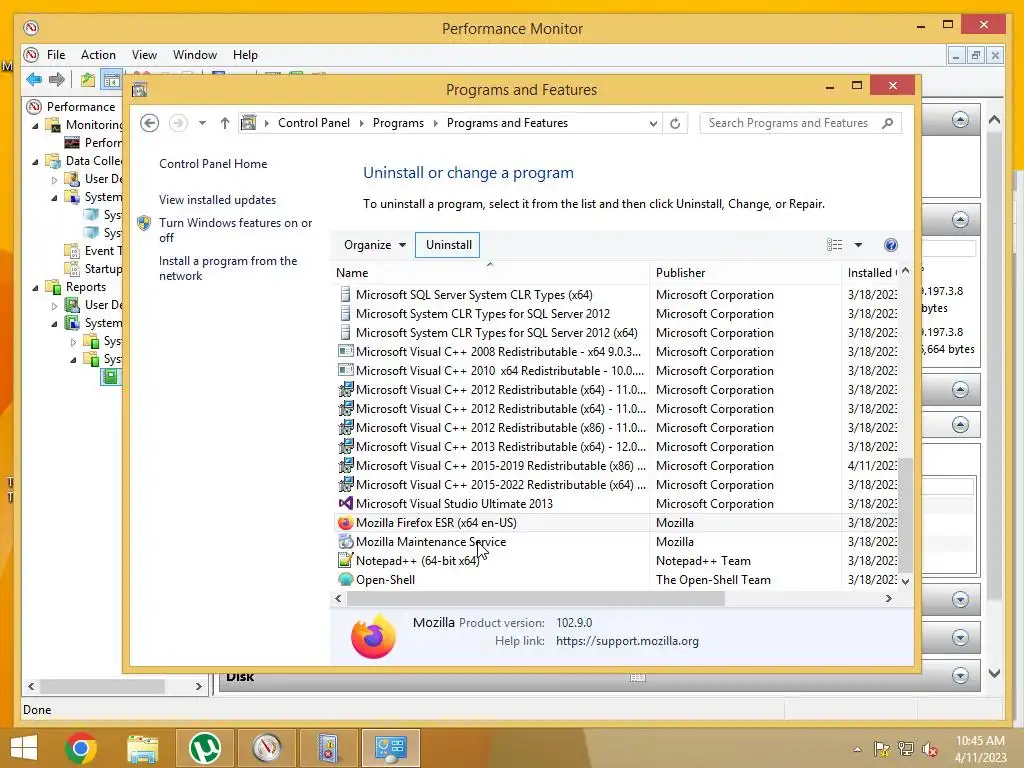Click the muted volume tray icon
Image resolution: width=1024 pixels, height=768 pixels.
coord(930,749)
